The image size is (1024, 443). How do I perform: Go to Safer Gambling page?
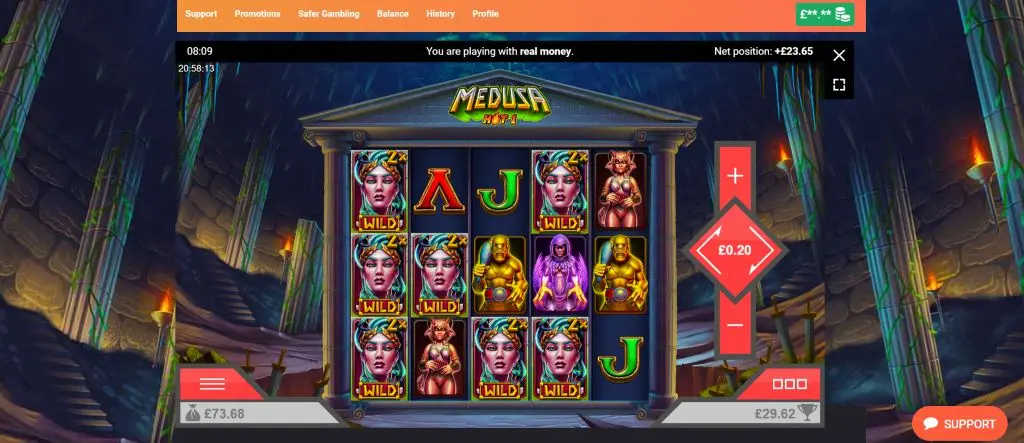point(328,14)
